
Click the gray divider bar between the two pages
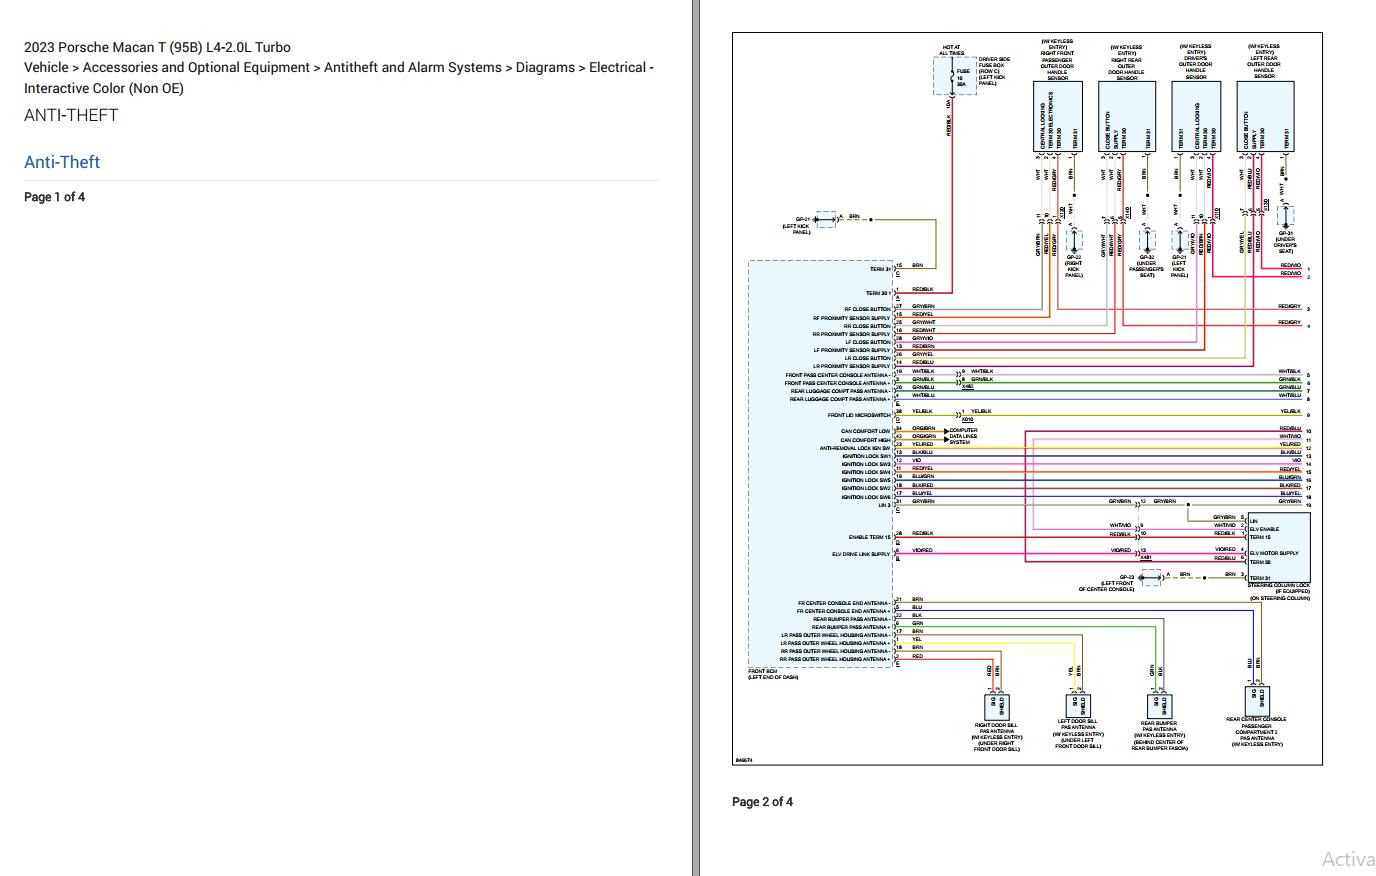(x=695, y=438)
